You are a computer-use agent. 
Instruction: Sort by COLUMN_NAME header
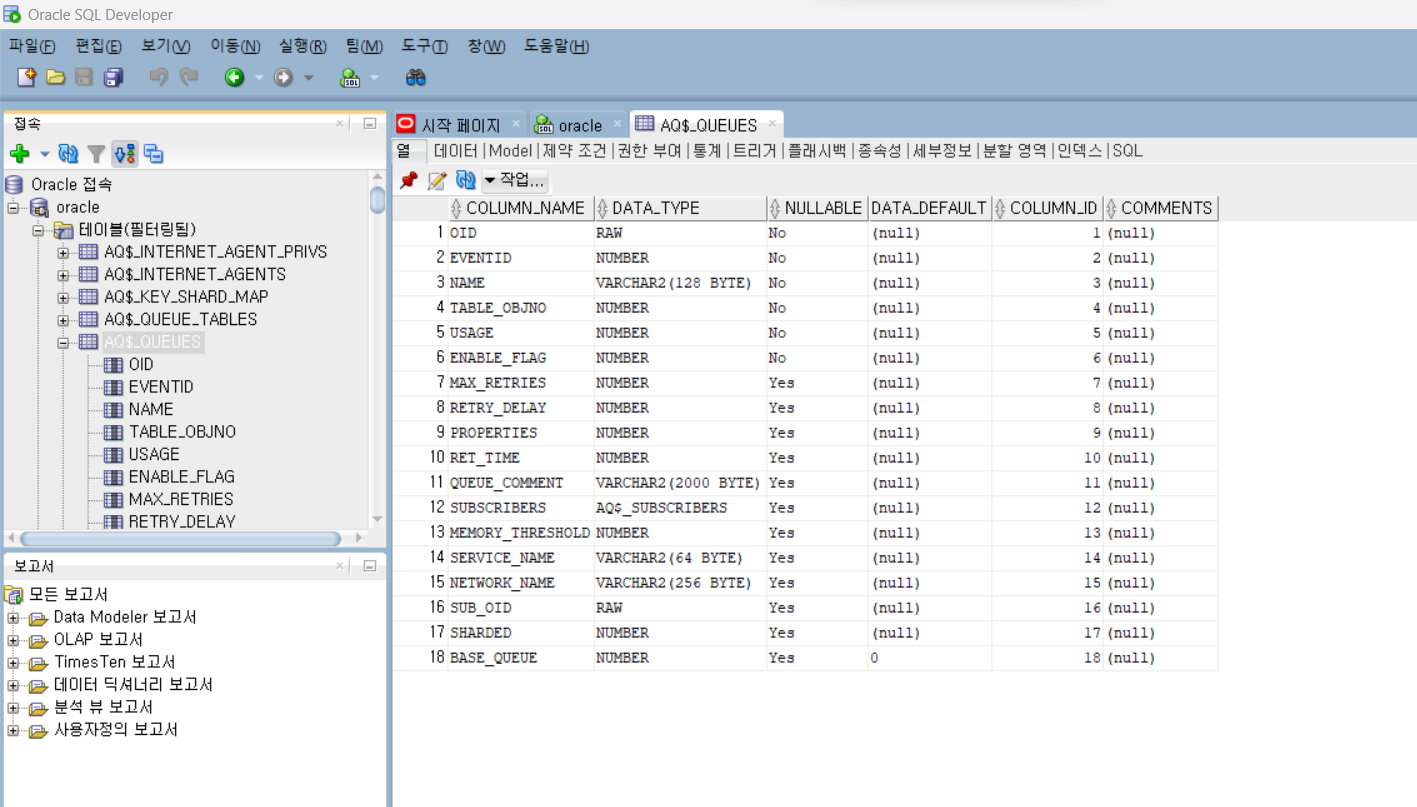pos(521,208)
